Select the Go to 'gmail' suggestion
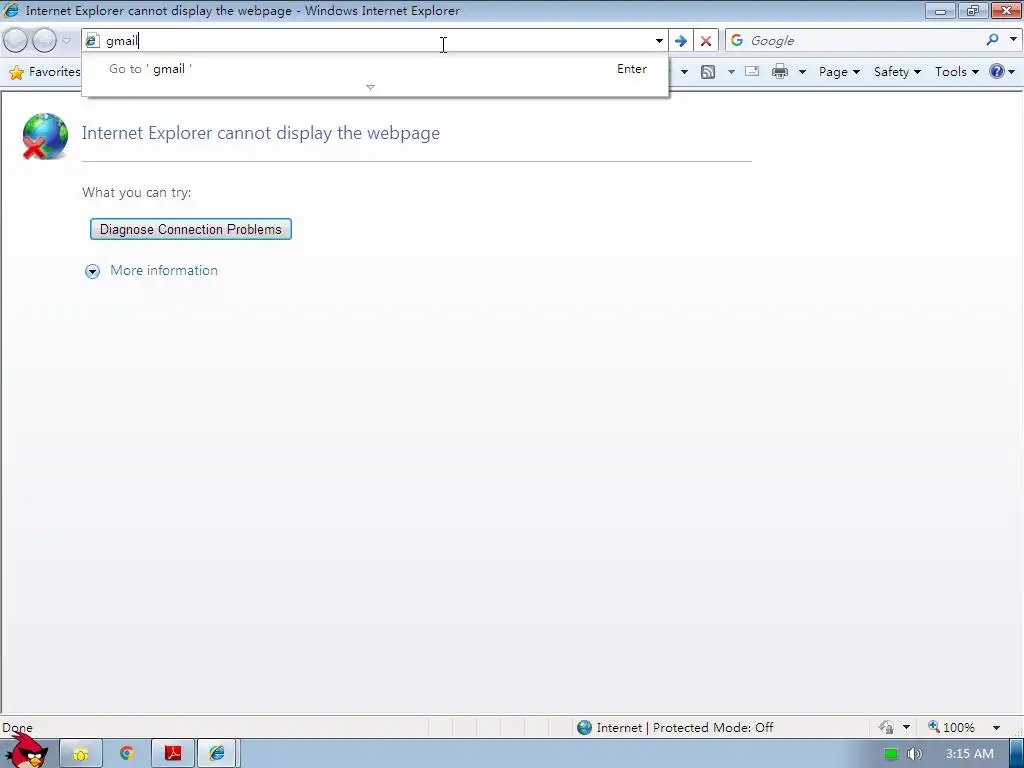The height and width of the screenshot is (768, 1024). click(x=375, y=69)
